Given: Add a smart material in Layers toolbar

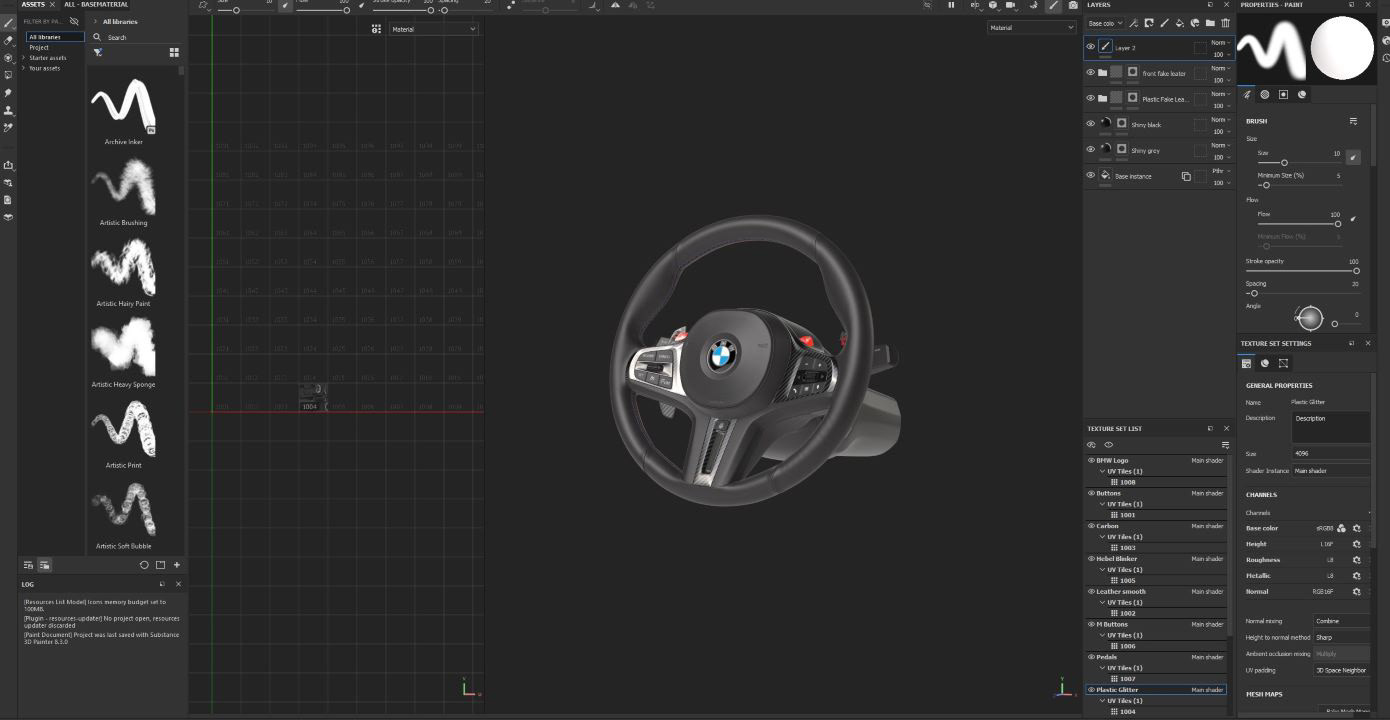Looking at the screenshot, I should pos(1195,23).
